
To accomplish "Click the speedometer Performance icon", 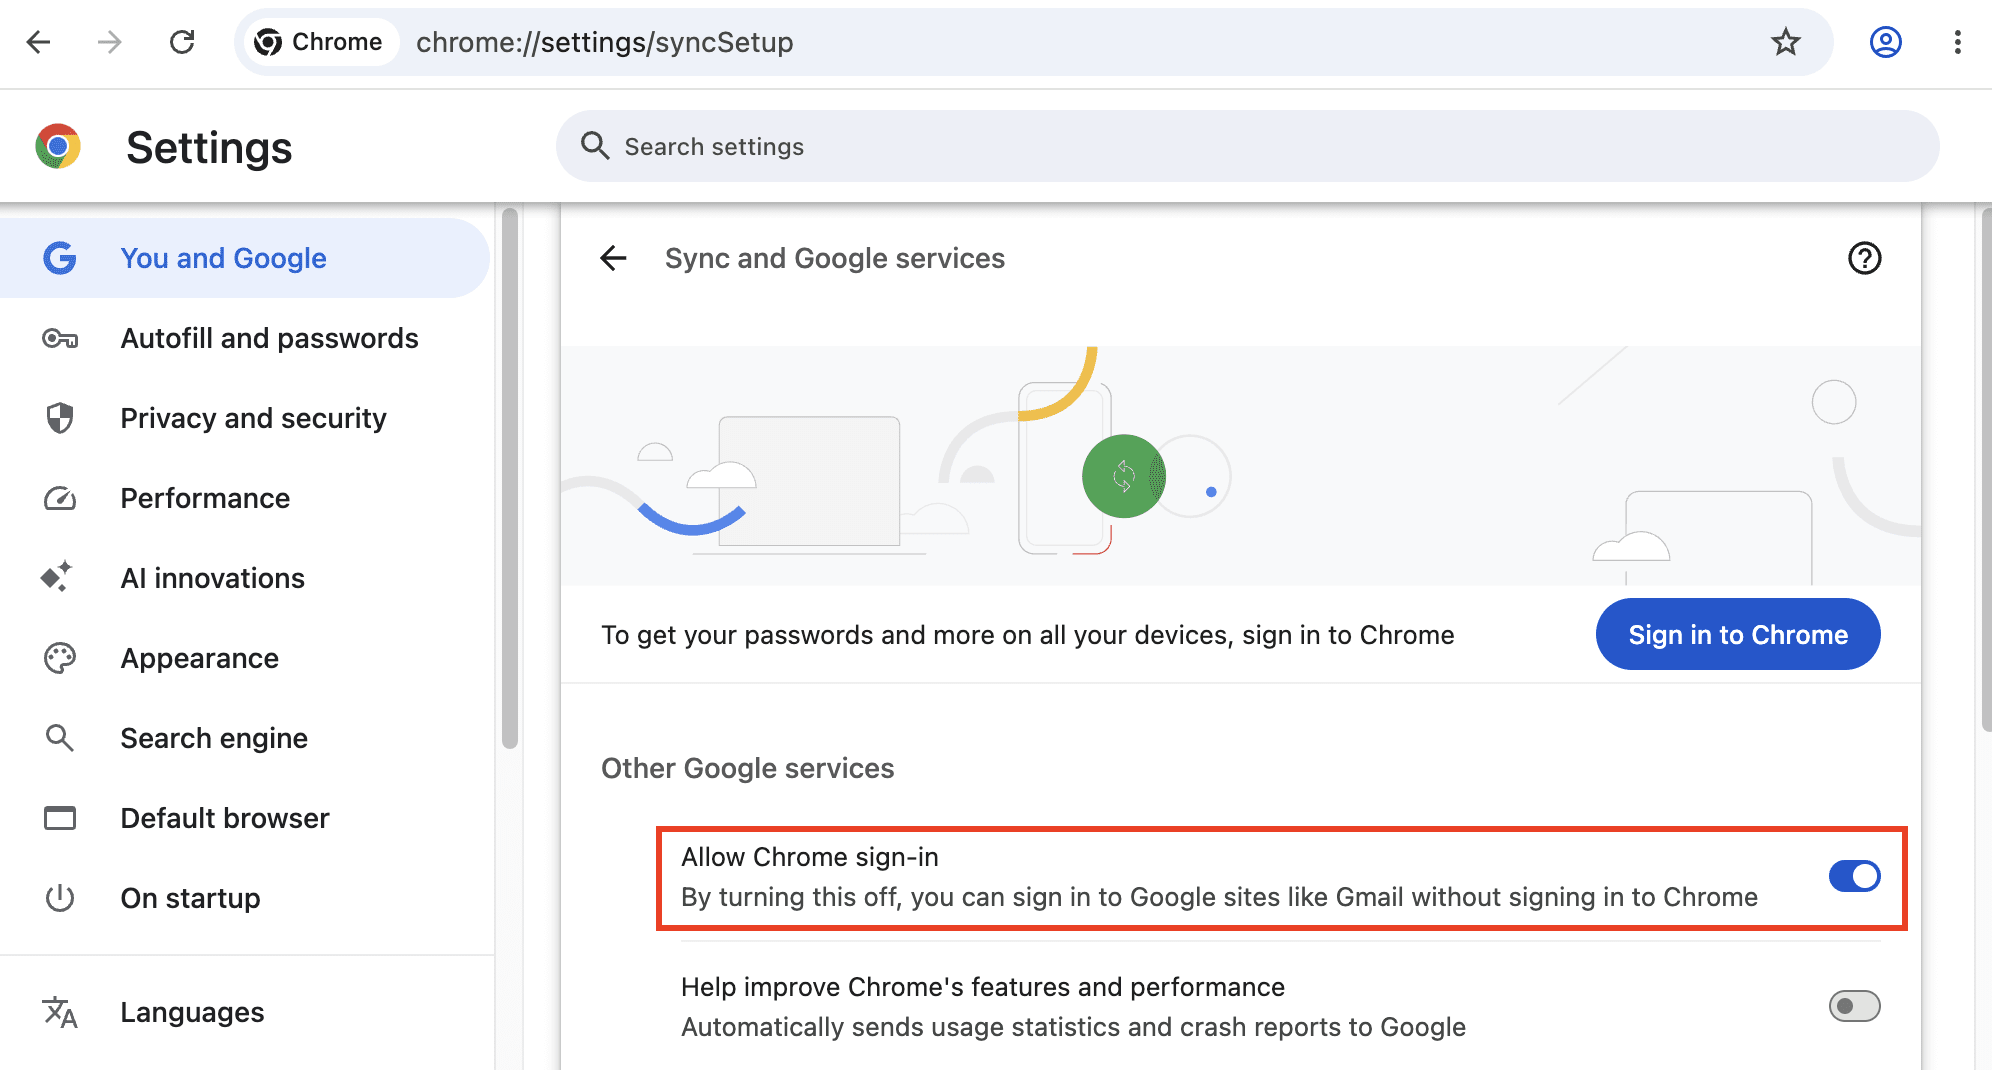I will (x=60, y=498).
